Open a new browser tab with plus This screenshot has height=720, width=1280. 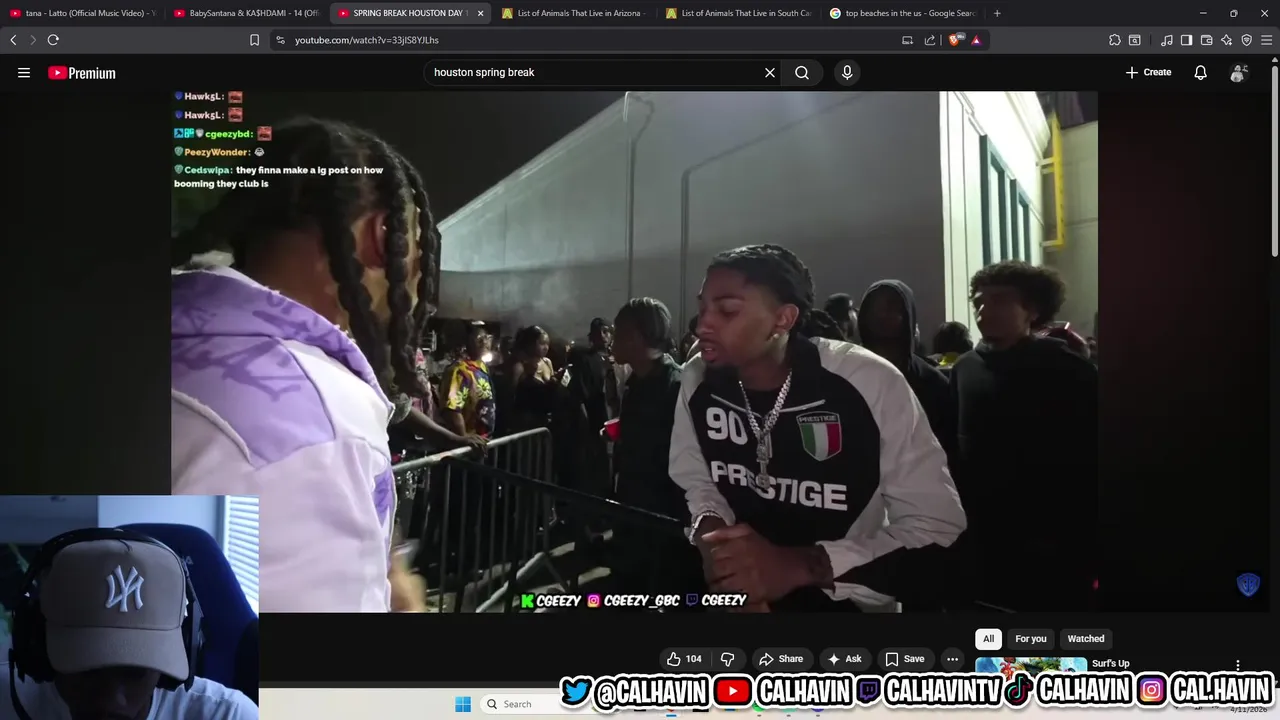pyautogui.click(x=997, y=13)
